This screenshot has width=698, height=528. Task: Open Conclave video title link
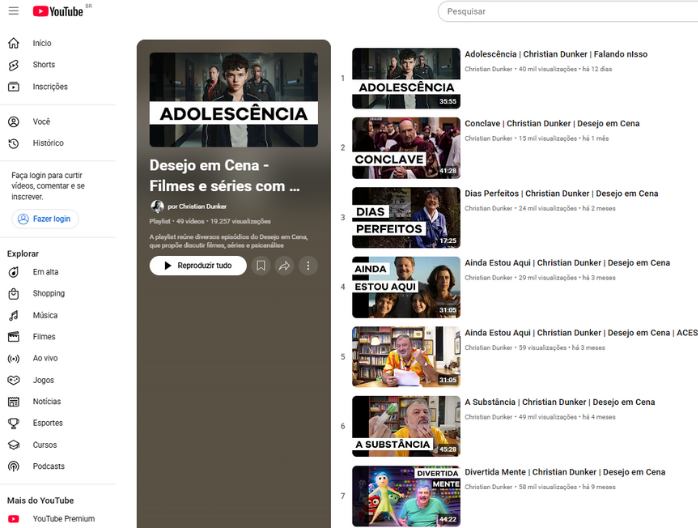pyautogui.click(x=552, y=124)
